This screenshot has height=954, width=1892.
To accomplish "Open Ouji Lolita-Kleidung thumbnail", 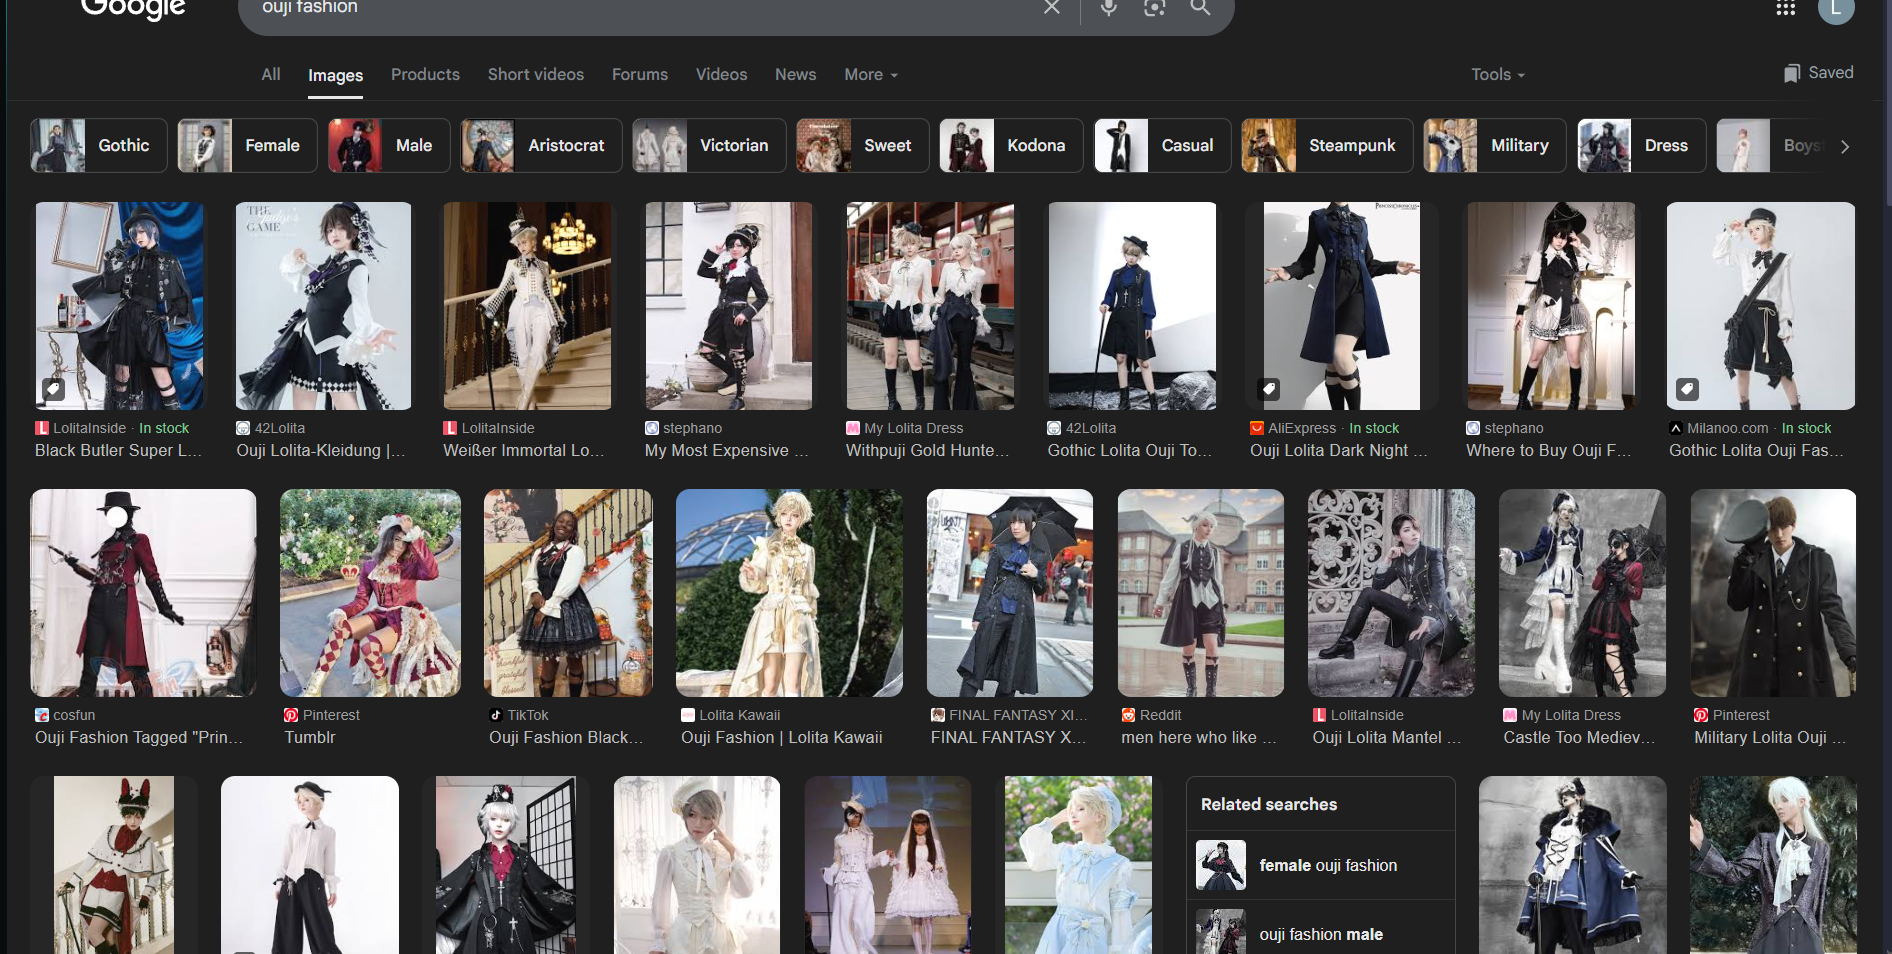I will [323, 306].
